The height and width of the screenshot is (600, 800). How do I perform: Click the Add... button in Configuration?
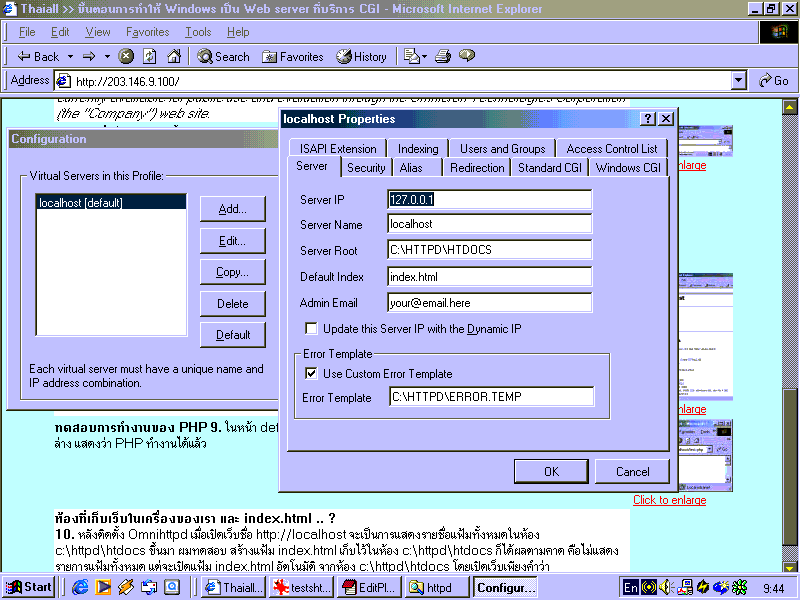(232, 208)
